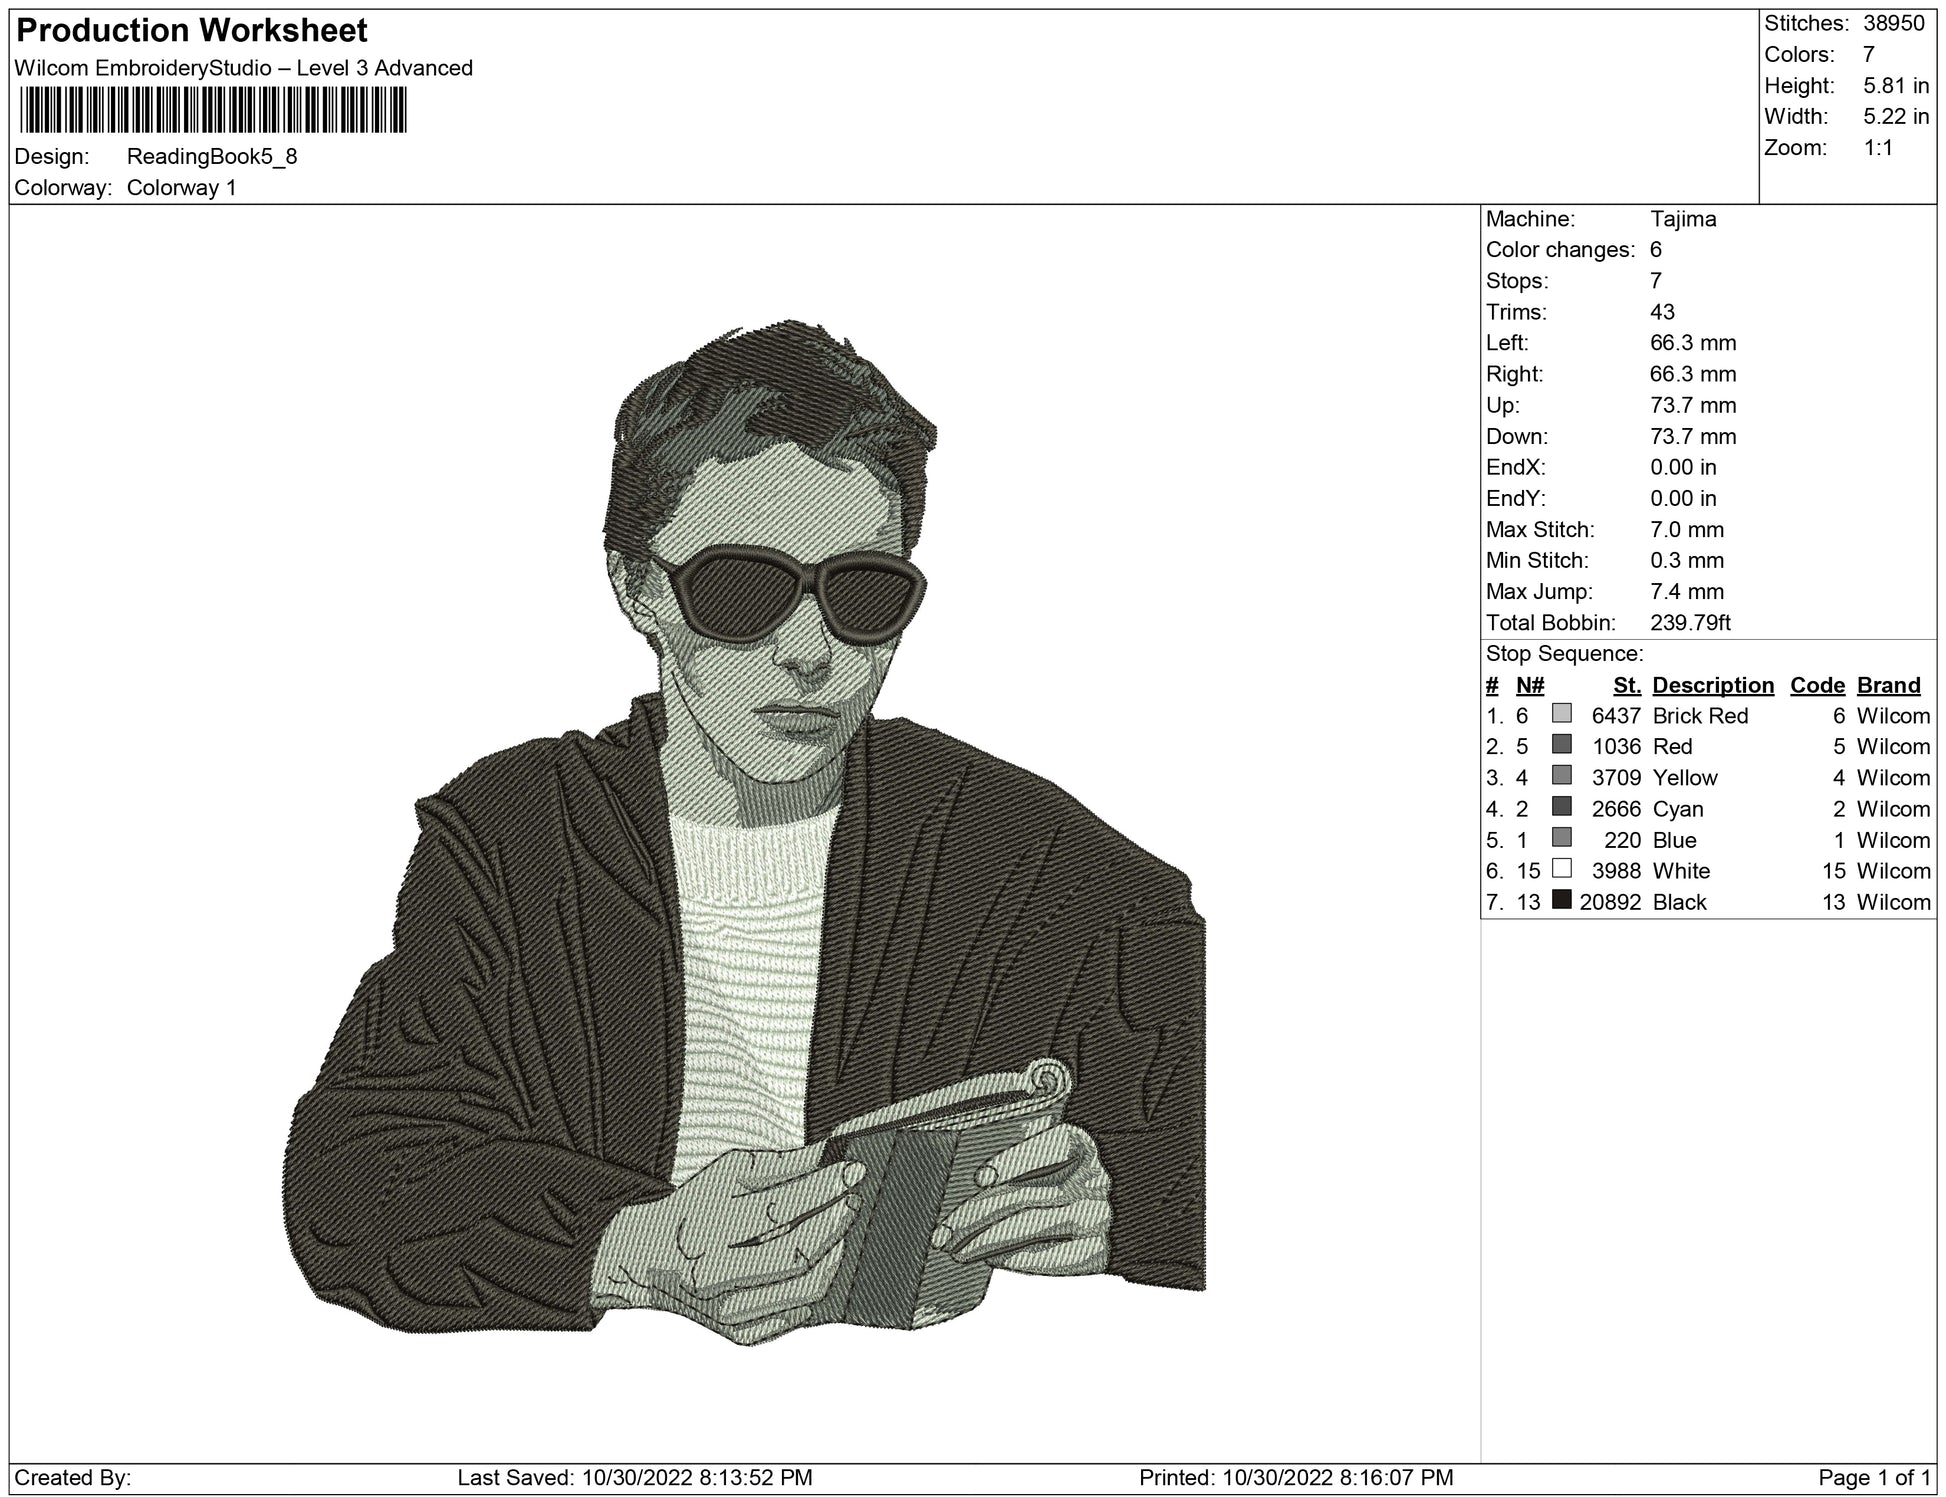The image size is (1946, 1497).
Task: Click the Brand column header
Action: coord(1888,685)
